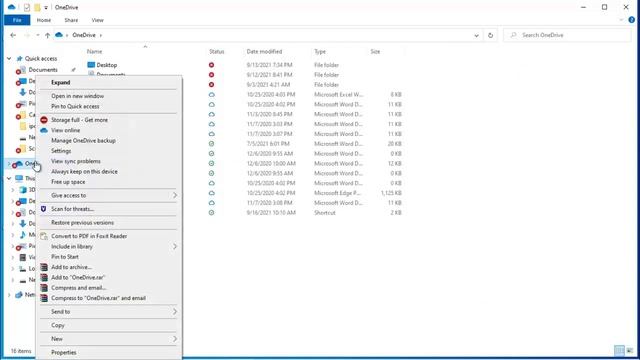Click the Quick access star icon
The width and height of the screenshot is (640, 360).
pos(19,59)
